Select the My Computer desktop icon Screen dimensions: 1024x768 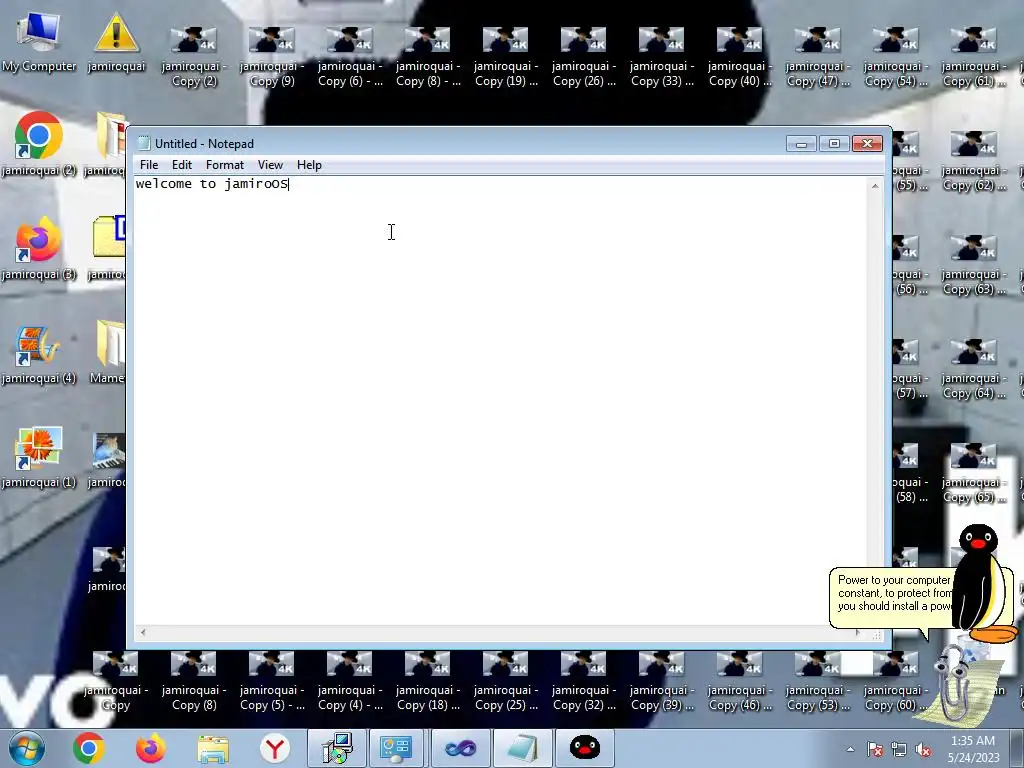[39, 43]
